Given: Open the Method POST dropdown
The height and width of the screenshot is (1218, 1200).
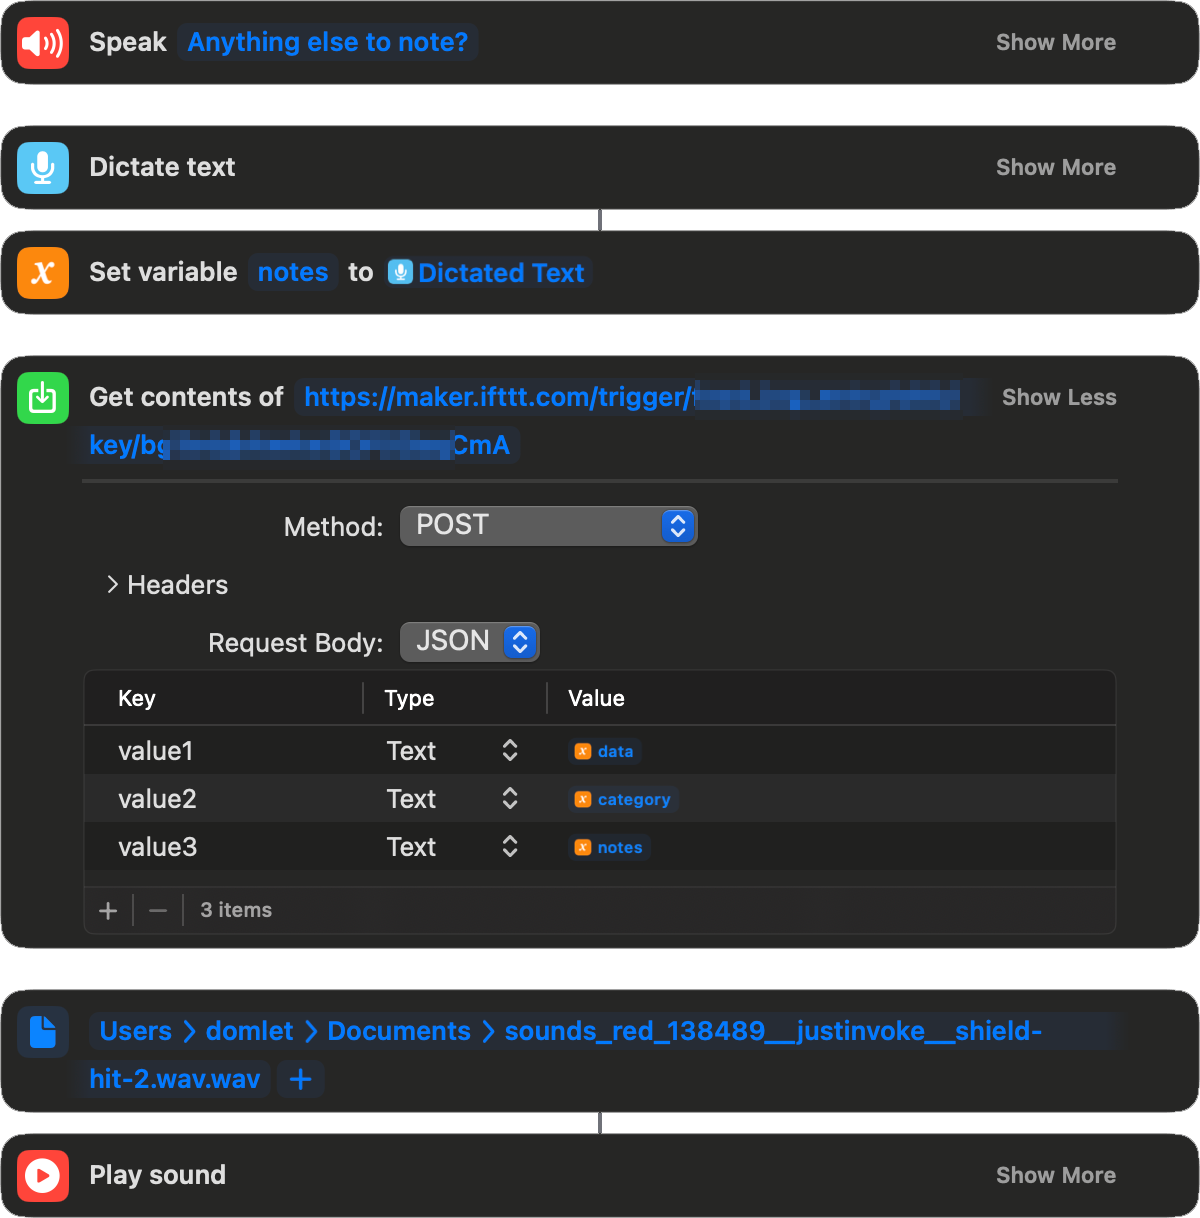Looking at the screenshot, I should (548, 526).
